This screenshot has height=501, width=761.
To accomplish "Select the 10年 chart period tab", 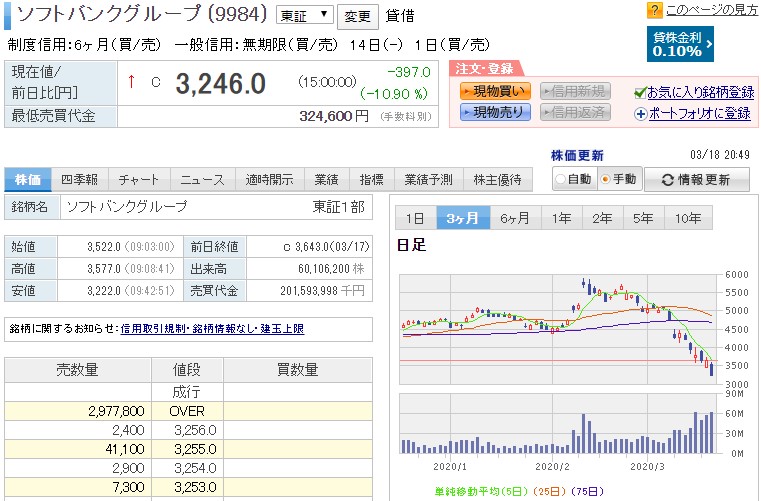I will point(688,218).
